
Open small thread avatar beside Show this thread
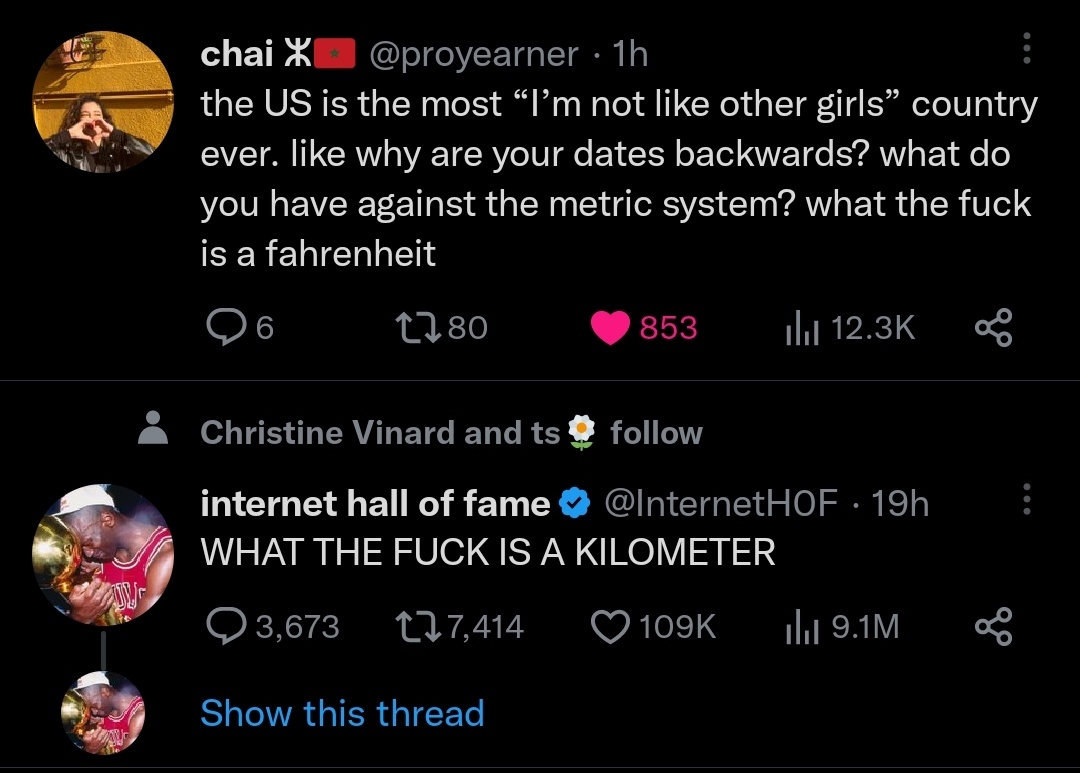(103, 712)
